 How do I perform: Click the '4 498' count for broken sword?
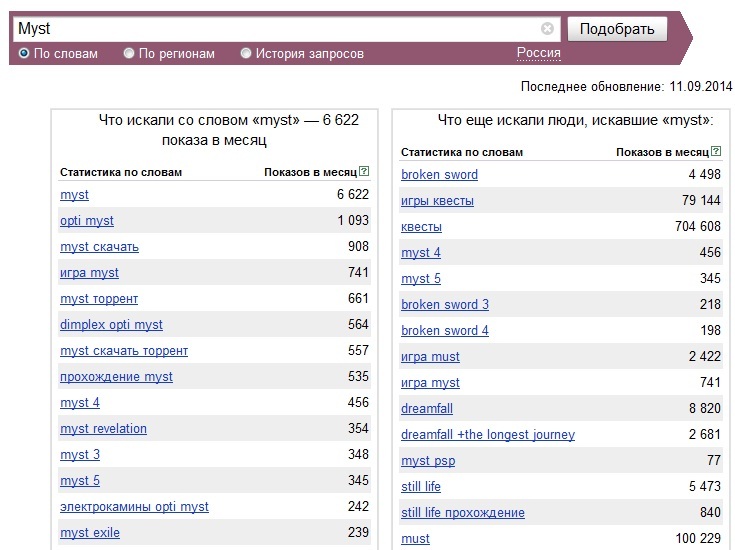(x=705, y=174)
